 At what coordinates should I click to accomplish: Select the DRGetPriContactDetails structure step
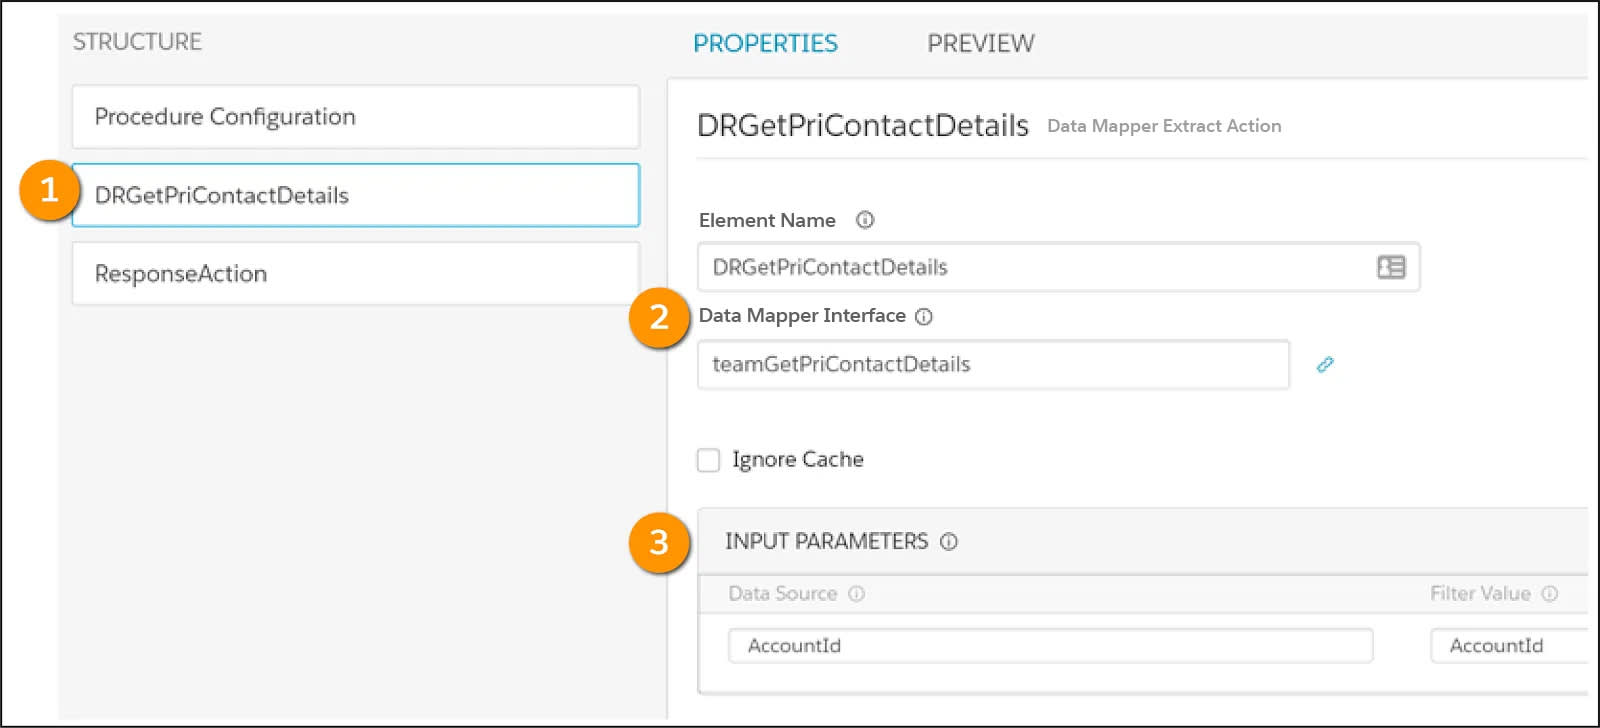(x=355, y=195)
